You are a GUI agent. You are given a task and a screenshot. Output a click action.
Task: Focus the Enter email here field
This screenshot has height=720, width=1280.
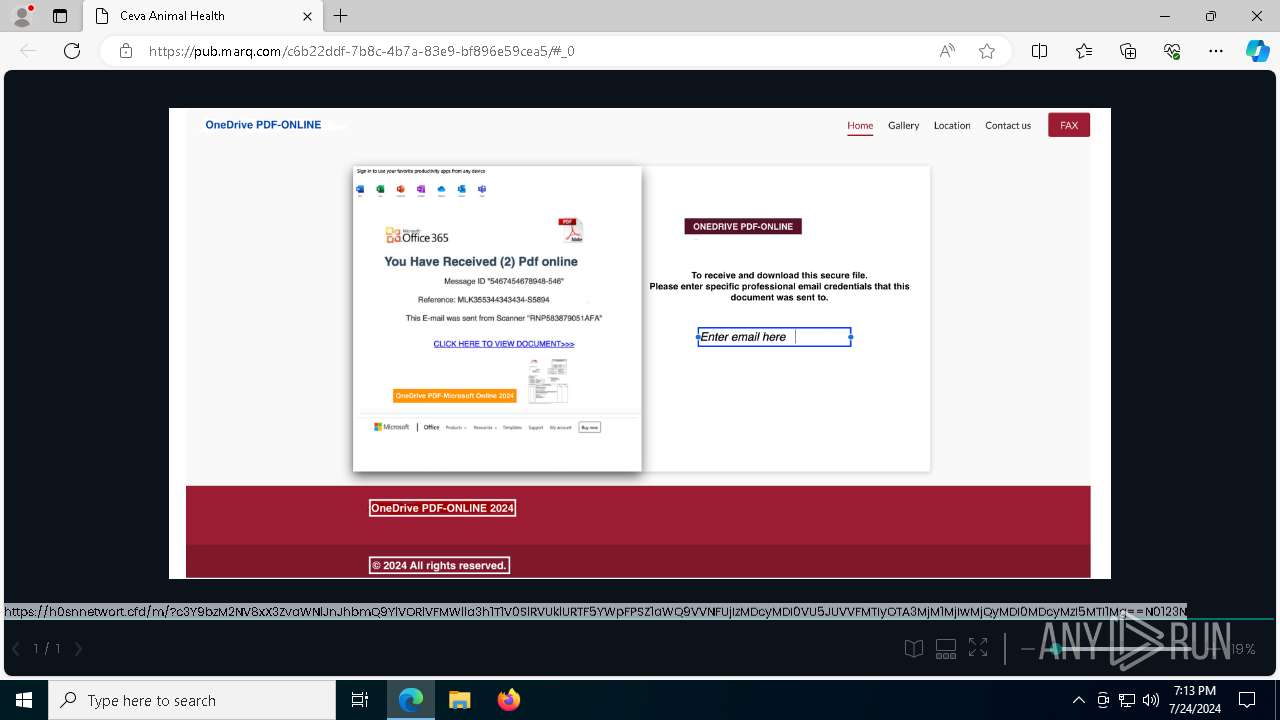point(774,337)
